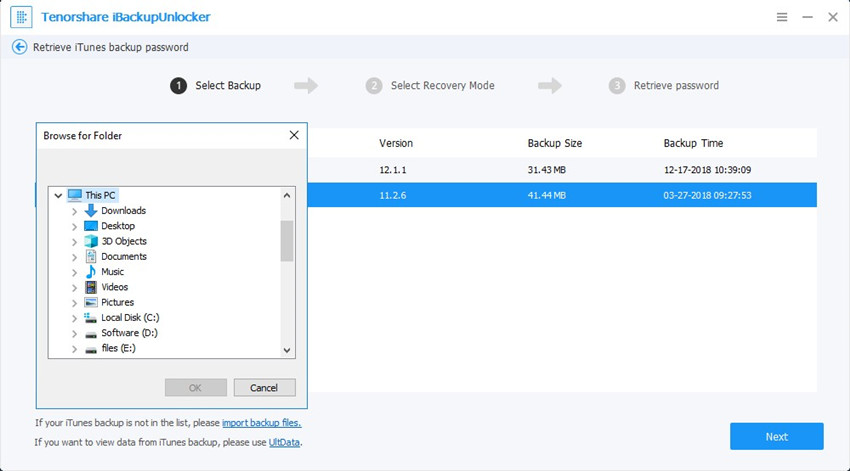Click backup time 03-27-2018 09:27:53
The height and width of the screenshot is (471, 850).
tap(707, 195)
